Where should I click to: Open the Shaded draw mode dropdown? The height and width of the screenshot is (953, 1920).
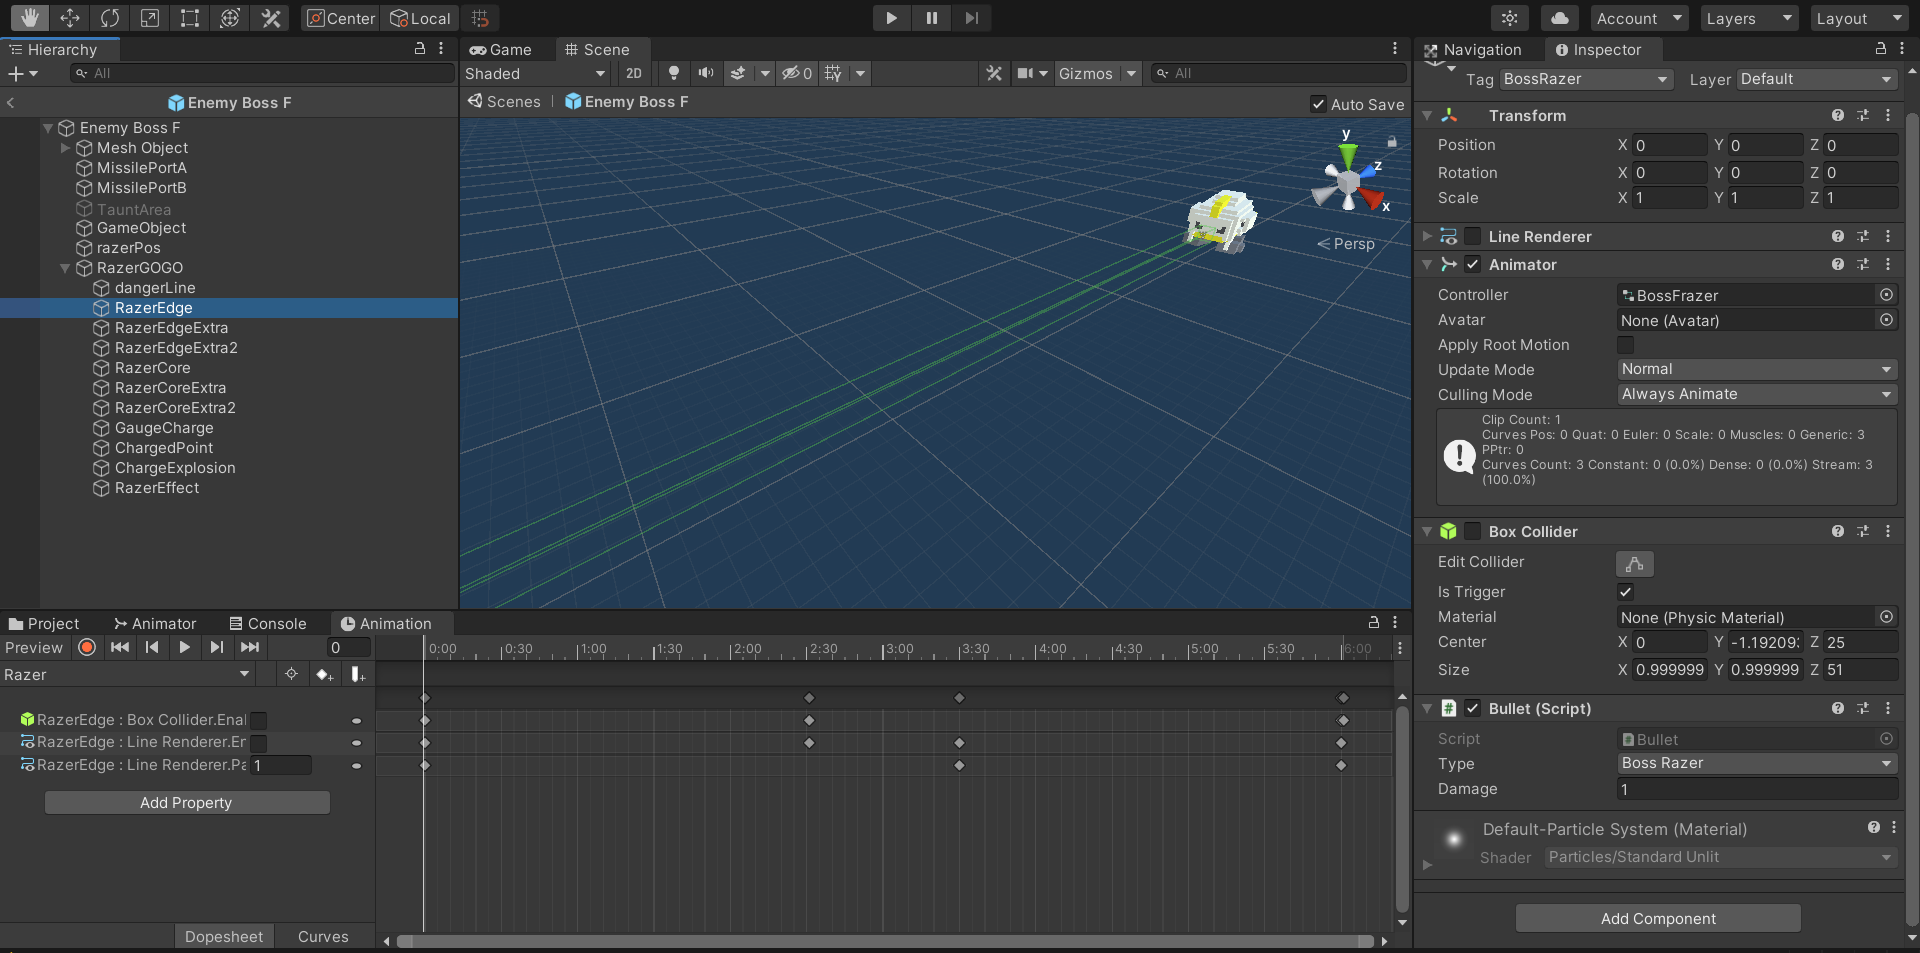[x=535, y=73]
